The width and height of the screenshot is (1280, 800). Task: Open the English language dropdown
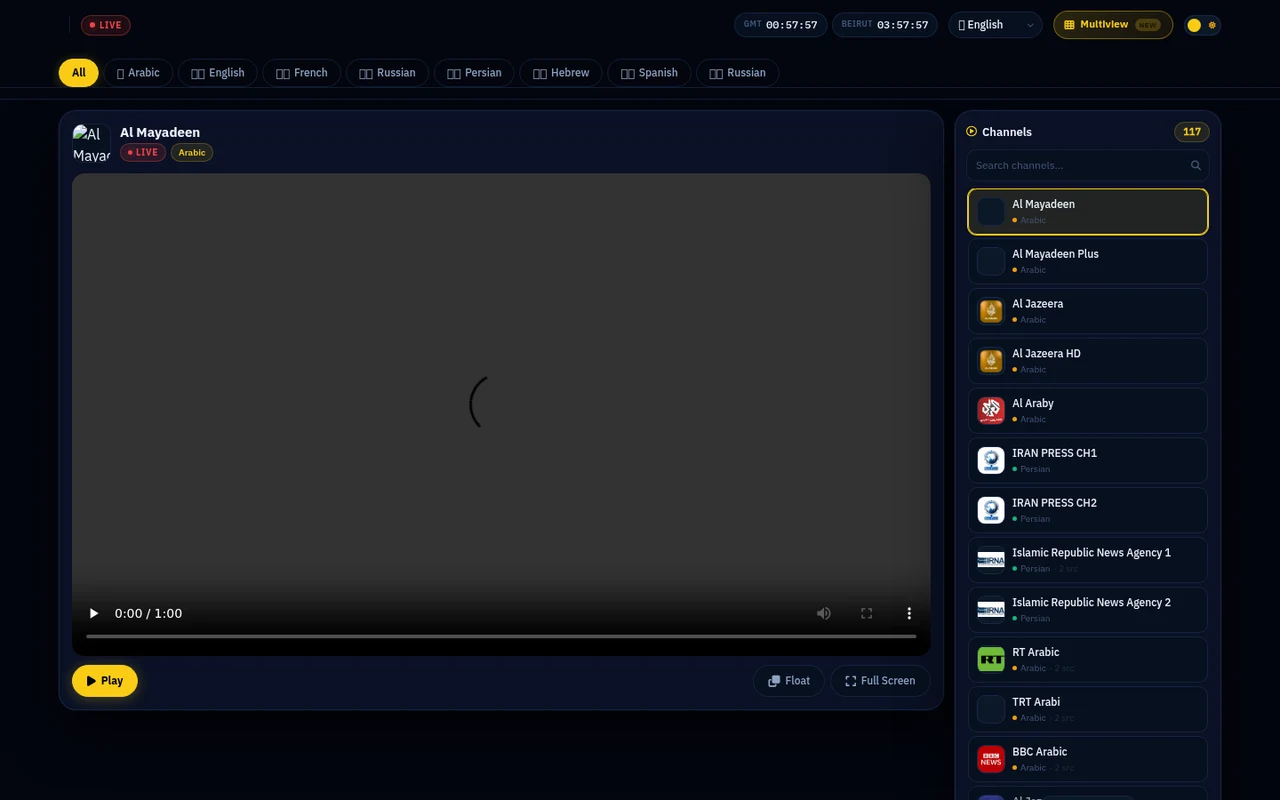[x=995, y=25]
